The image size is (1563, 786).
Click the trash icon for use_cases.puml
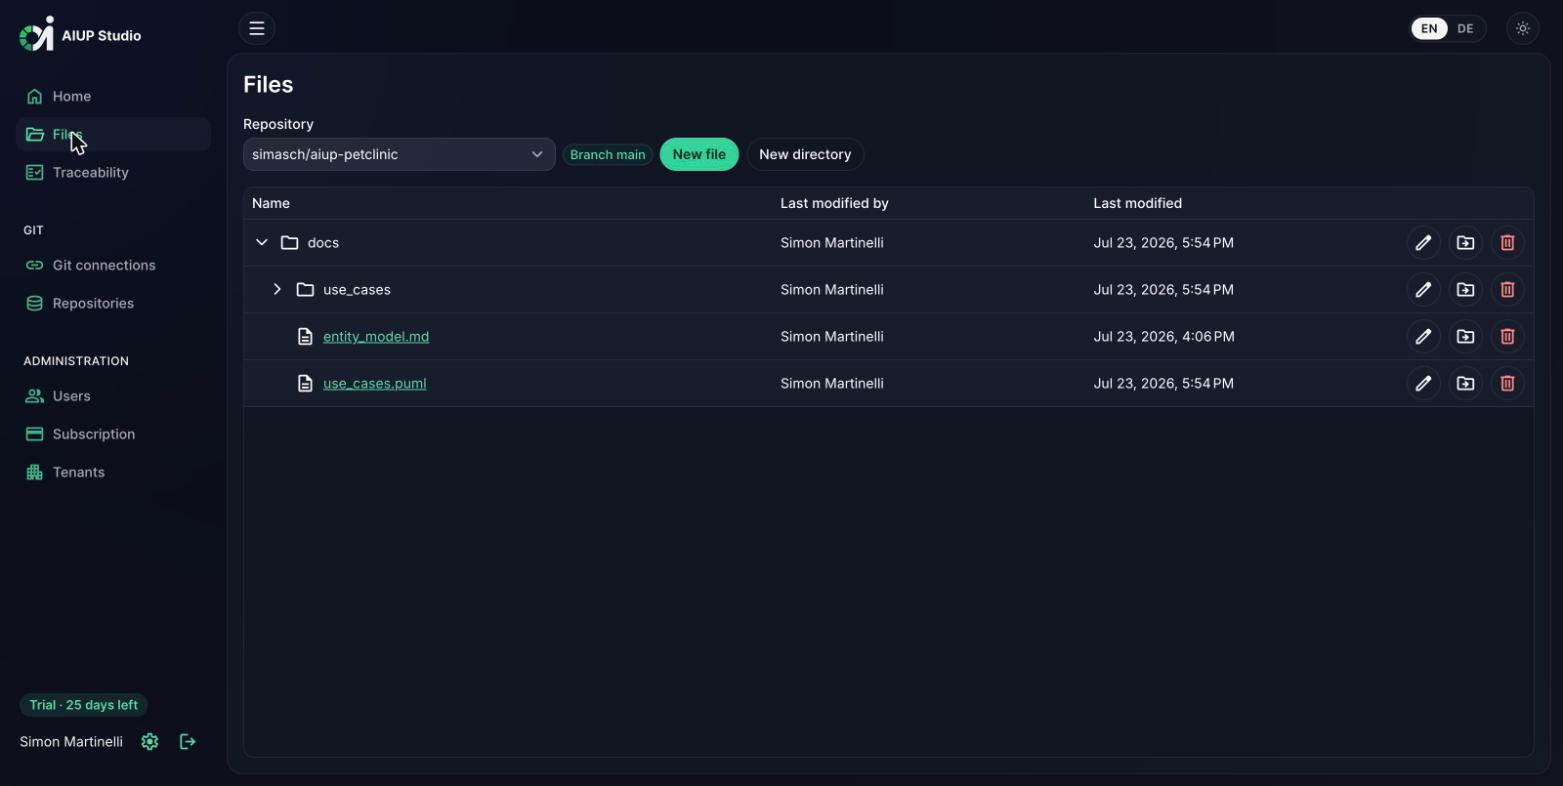tap(1507, 384)
